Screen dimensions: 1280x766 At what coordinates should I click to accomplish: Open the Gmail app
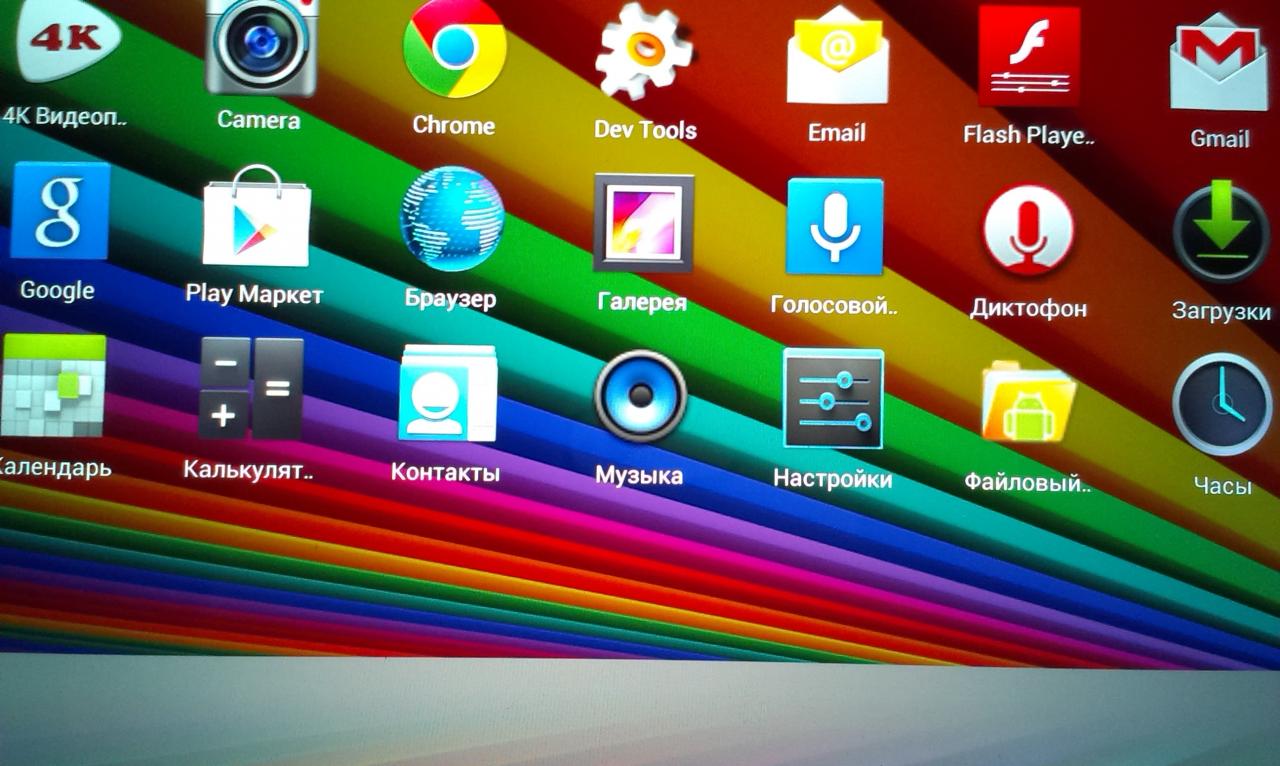pos(1218,64)
